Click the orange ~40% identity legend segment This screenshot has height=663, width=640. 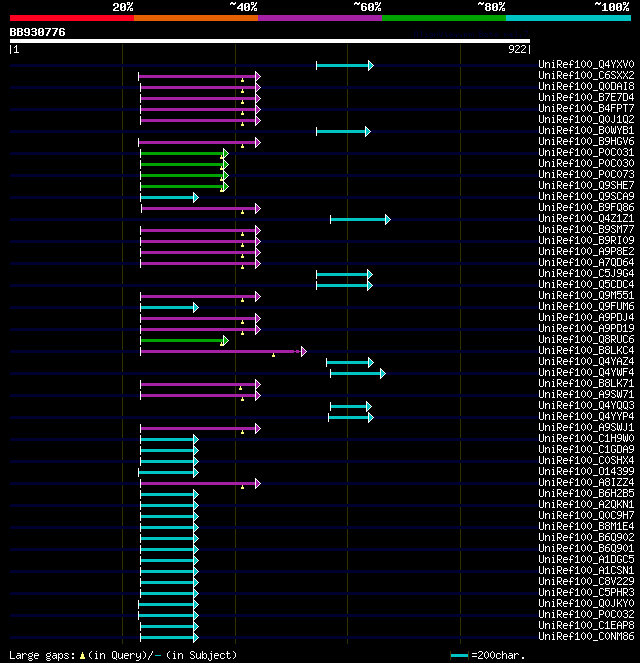click(196, 18)
